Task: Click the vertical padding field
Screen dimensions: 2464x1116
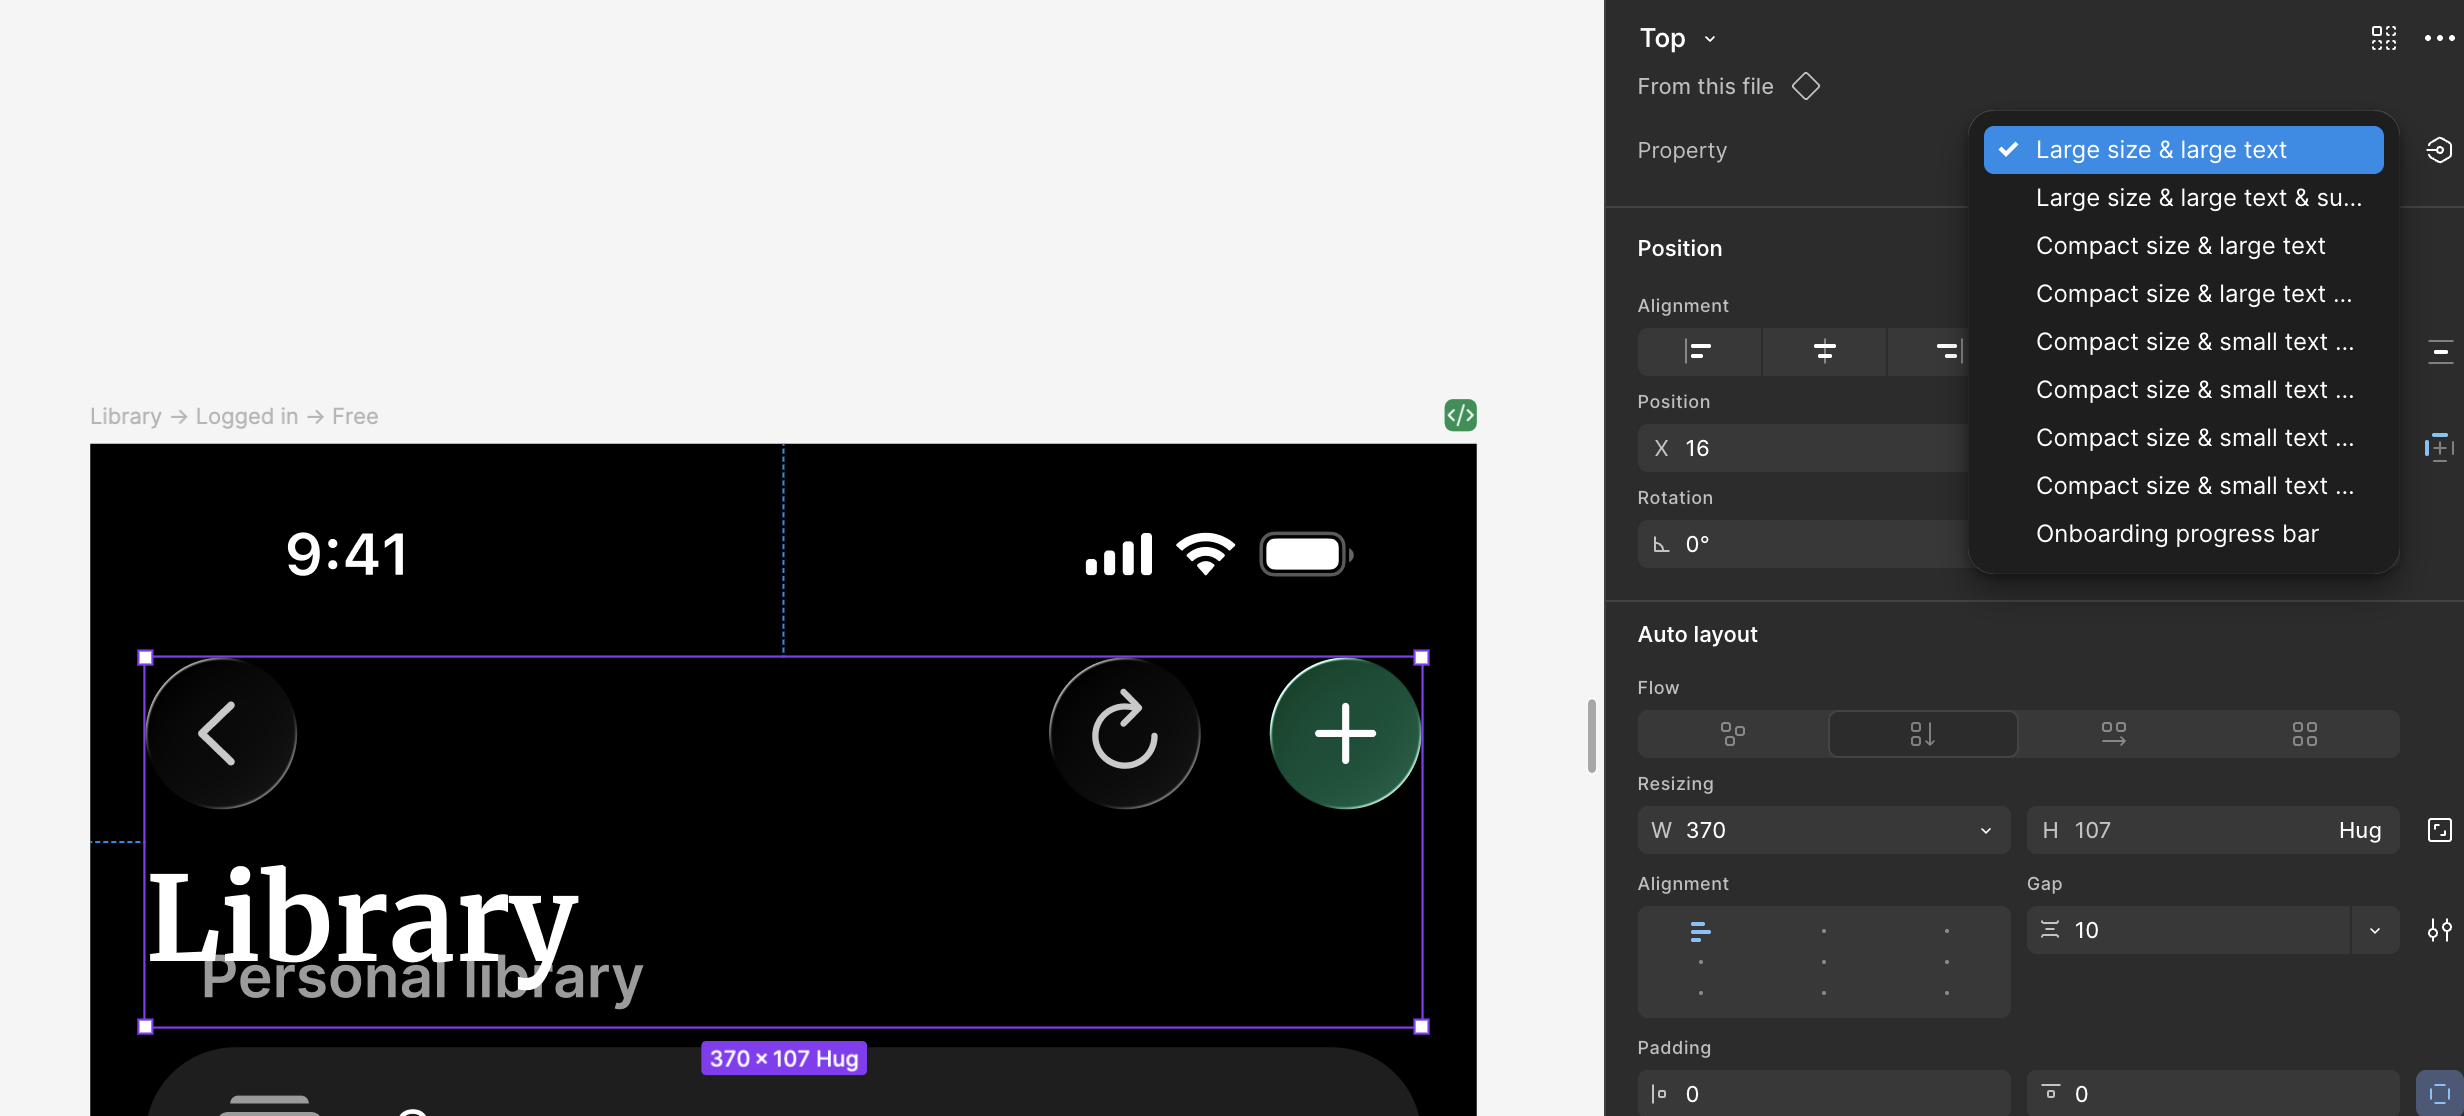Action: pyautogui.click(x=2213, y=1094)
